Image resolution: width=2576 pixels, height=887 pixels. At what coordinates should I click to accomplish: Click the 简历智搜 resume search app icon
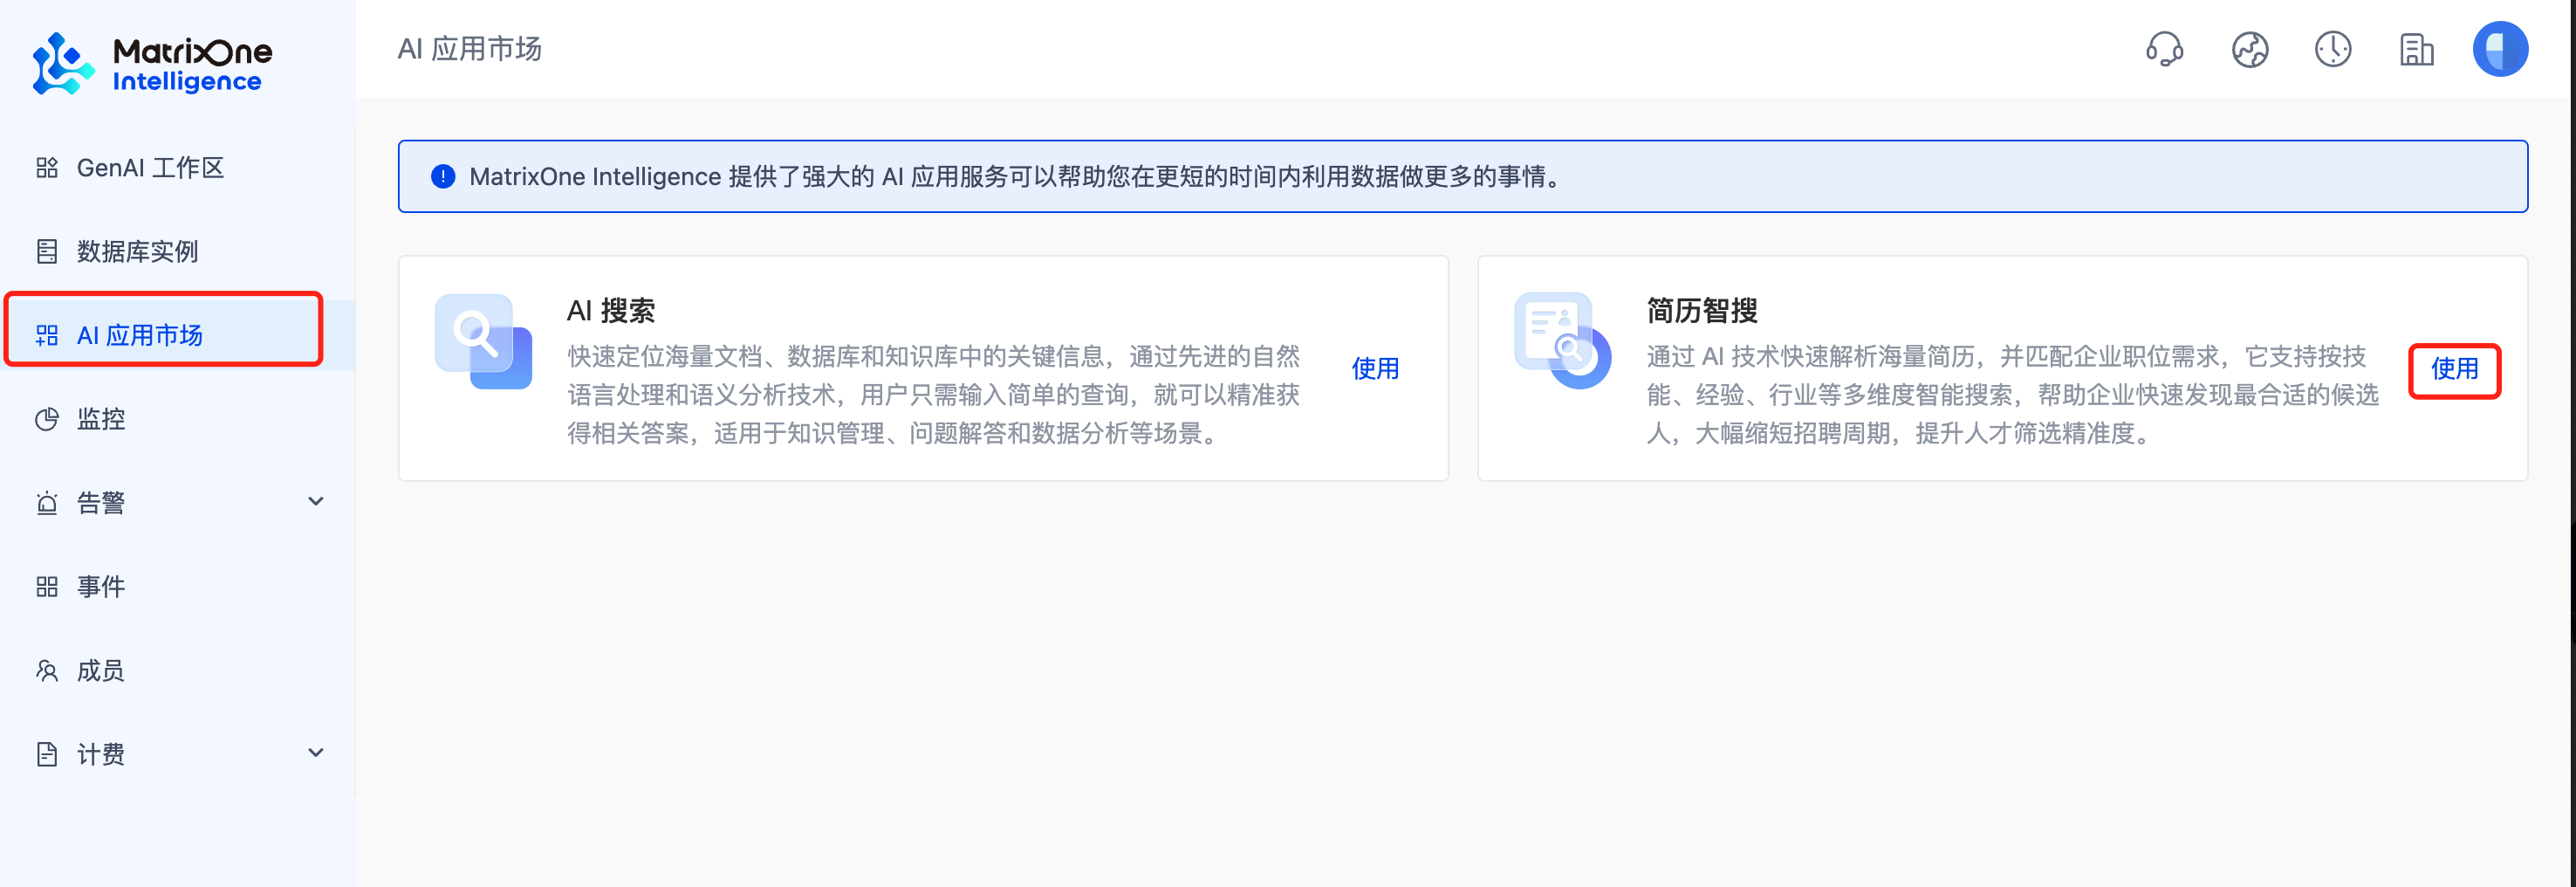(1561, 341)
